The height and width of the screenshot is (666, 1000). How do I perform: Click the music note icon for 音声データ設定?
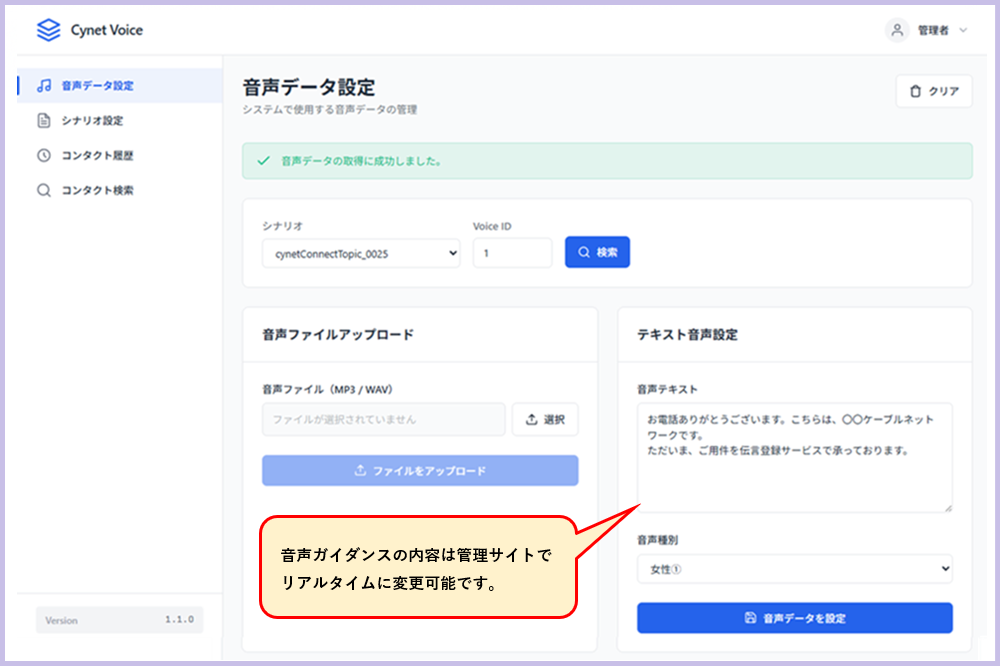44,86
